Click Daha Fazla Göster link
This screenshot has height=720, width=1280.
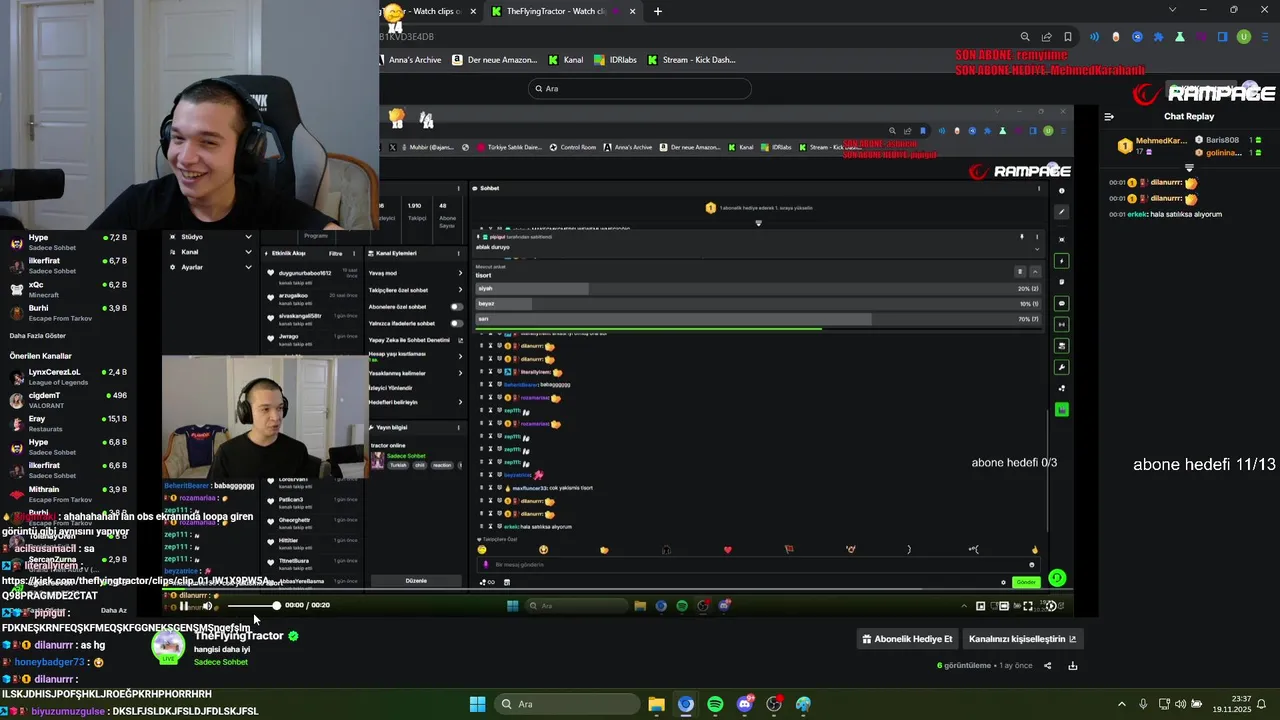tap(38, 336)
